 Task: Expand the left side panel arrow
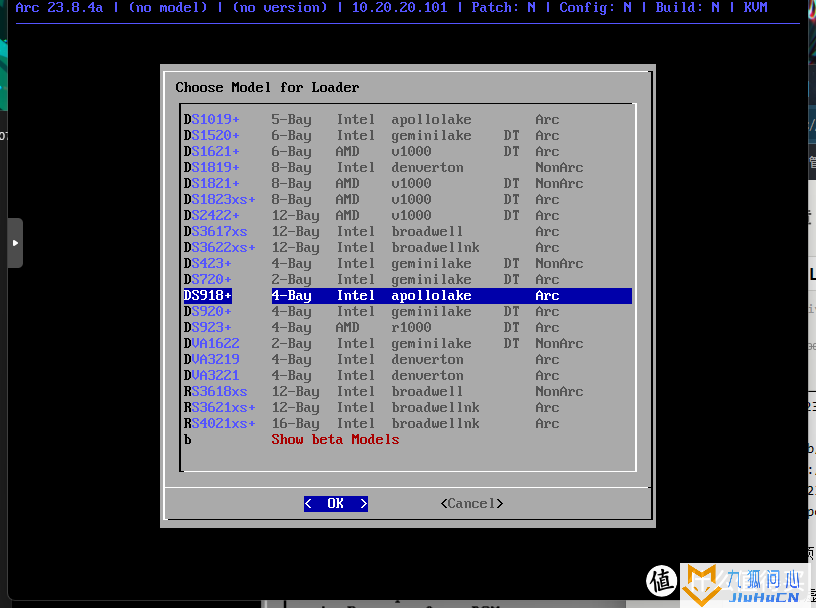tap(15, 243)
